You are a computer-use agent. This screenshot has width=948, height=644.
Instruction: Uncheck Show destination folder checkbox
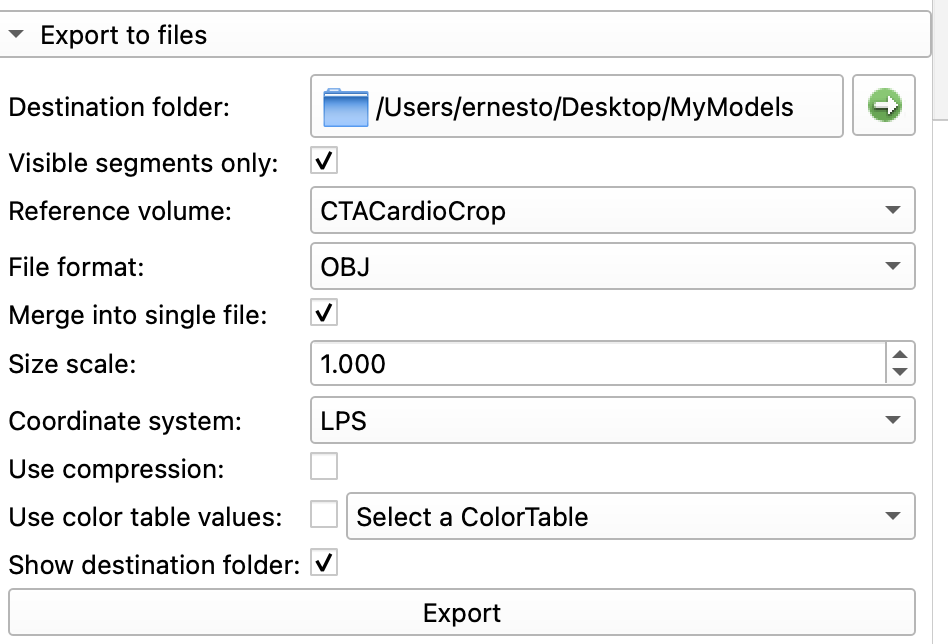click(324, 563)
